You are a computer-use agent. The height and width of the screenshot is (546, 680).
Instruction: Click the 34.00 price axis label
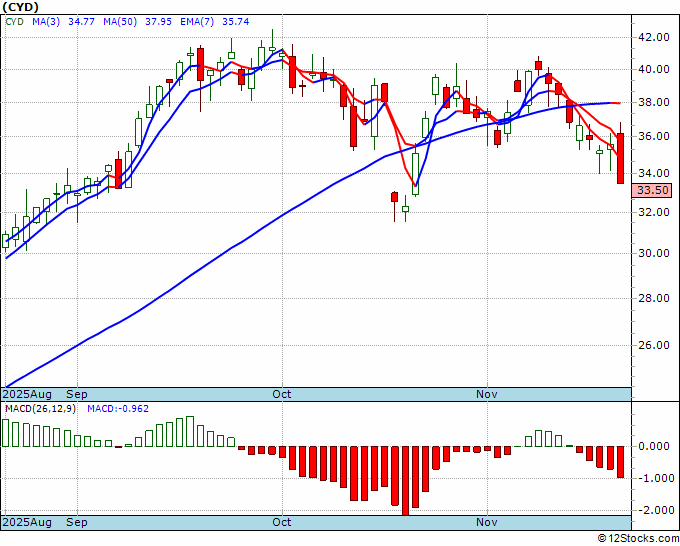click(x=654, y=173)
